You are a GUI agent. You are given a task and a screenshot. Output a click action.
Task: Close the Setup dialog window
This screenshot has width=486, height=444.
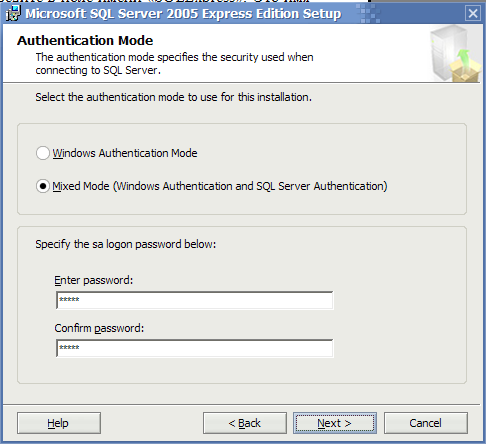(473, 14)
